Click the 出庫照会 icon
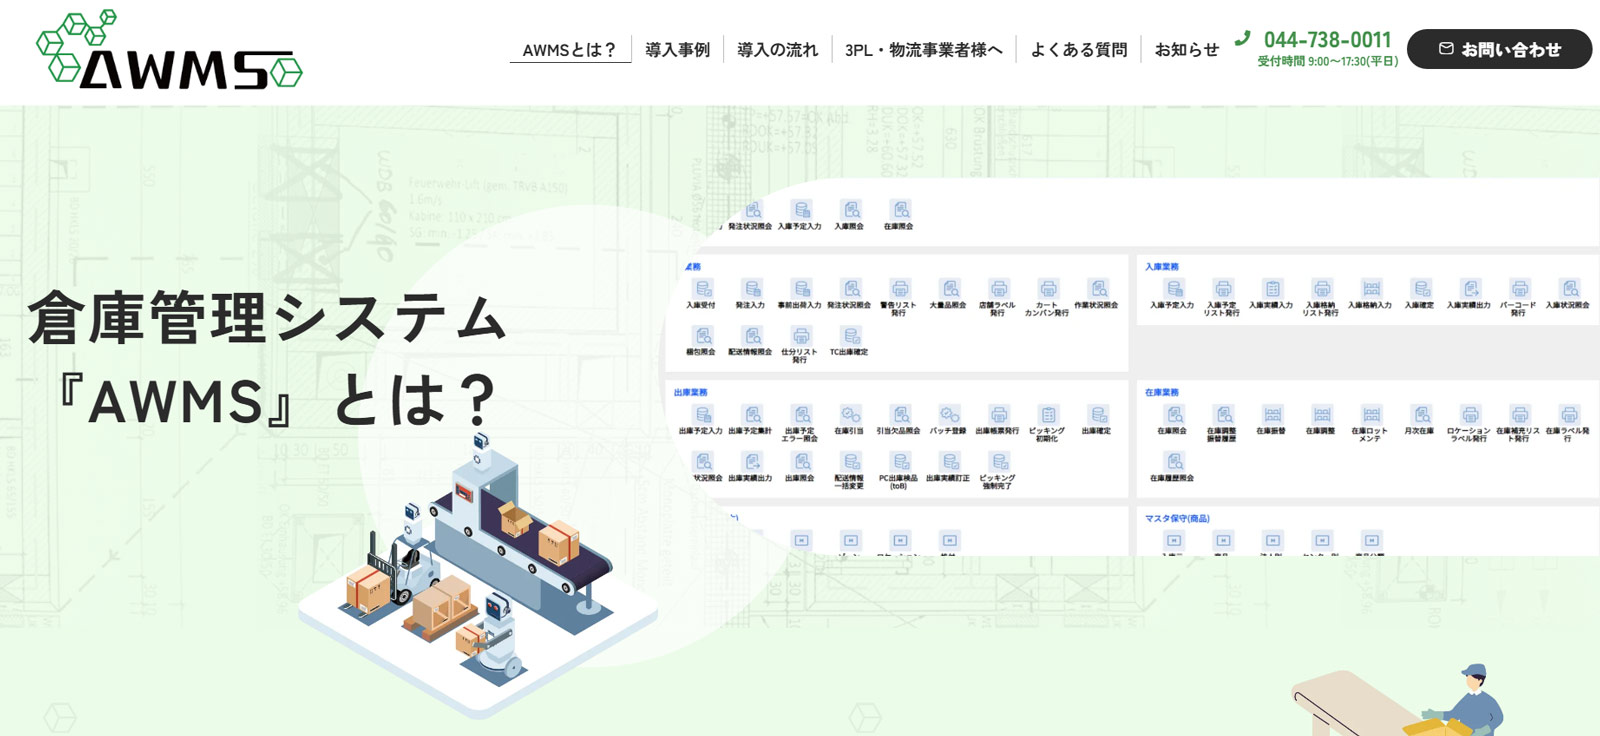Image resolution: width=1600 pixels, height=736 pixels. [x=801, y=461]
